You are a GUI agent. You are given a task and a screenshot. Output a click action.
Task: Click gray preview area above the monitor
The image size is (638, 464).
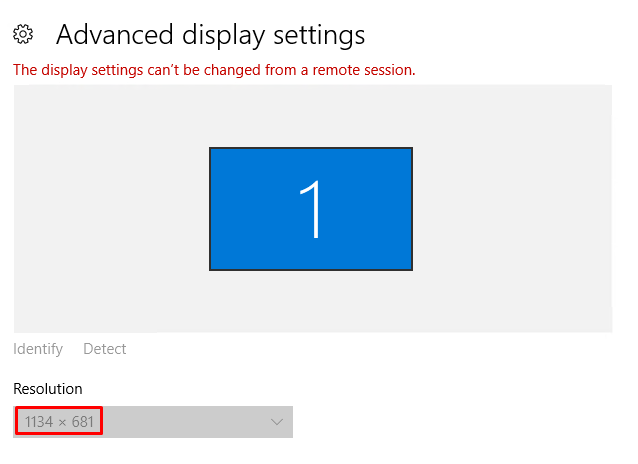tap(311, 115)
